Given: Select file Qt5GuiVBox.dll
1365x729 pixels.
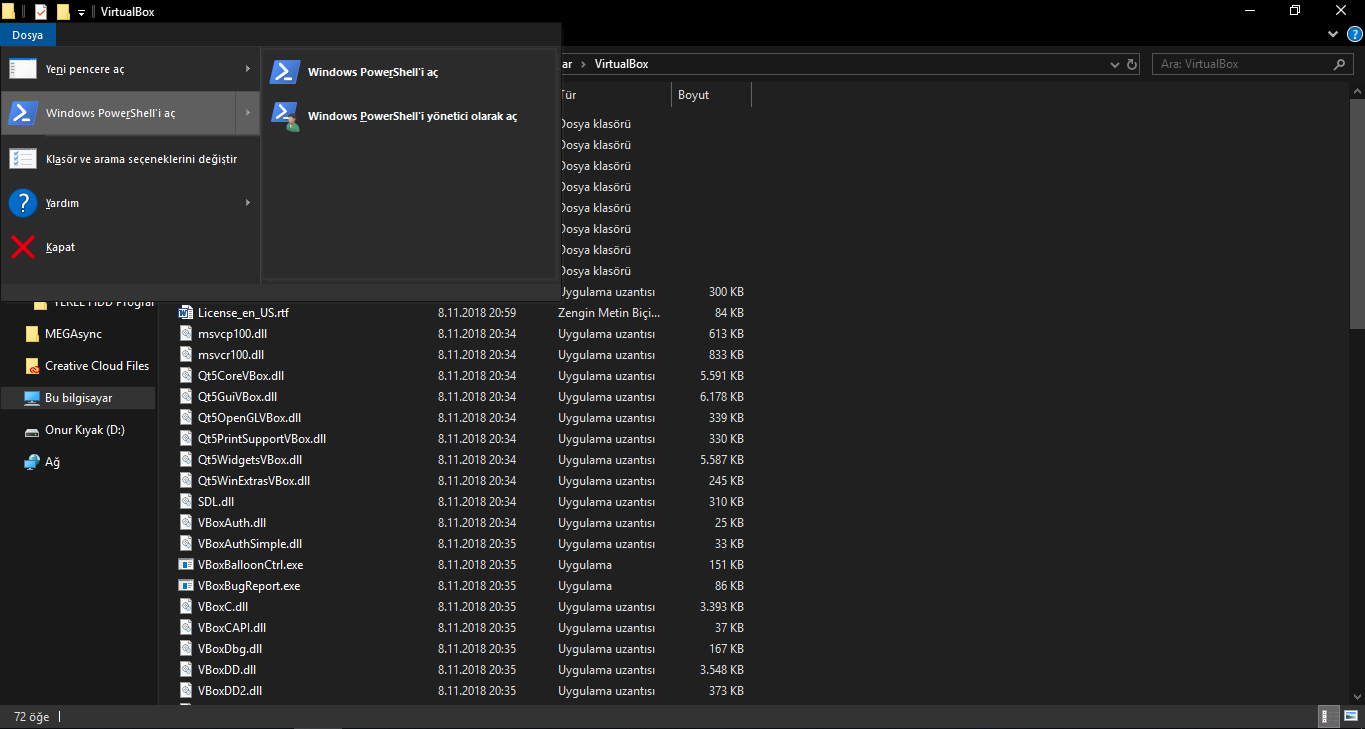Looking at the screenshot, I should click(x=237, y=397).
